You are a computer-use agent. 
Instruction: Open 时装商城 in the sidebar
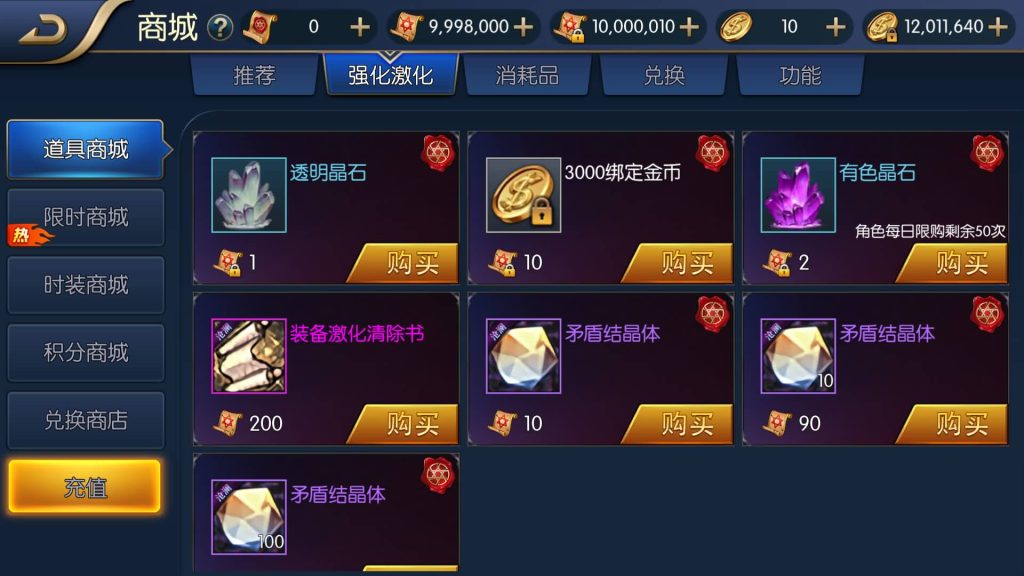coord(86,285)
